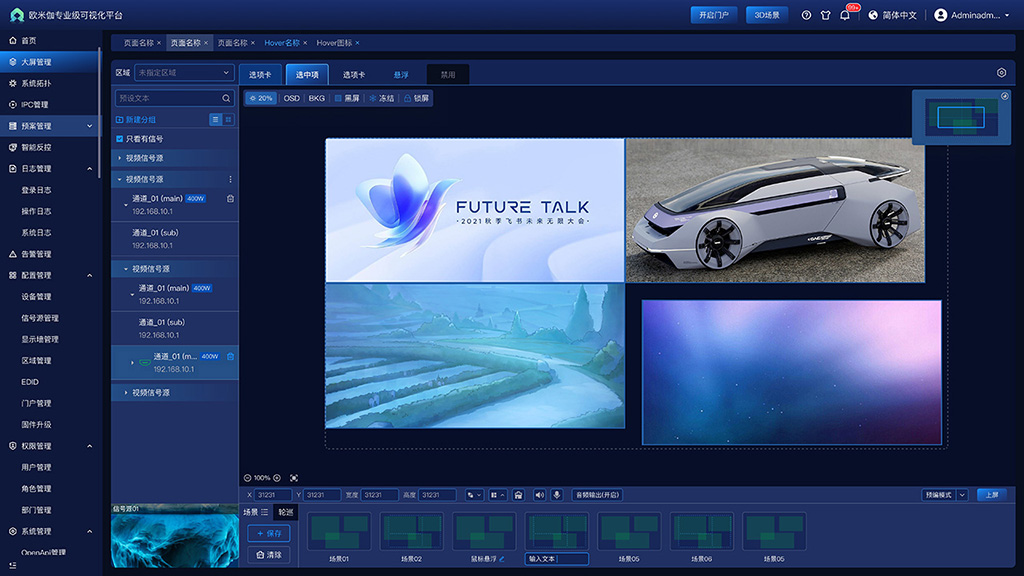The width and height of the screenshot is (1024, 576).
Task: Switch signal list to list view
Action: pos(215,120)
